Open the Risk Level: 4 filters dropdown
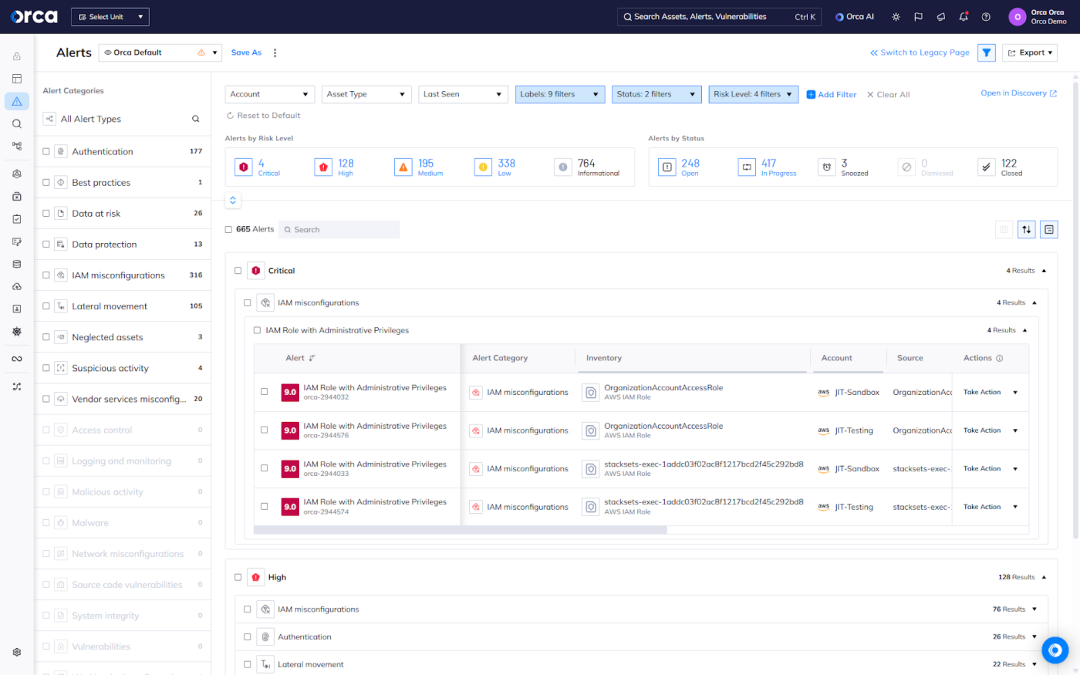Image resolution: width=1080 pixels, height=675 pixels. click(x=754, y=94)
